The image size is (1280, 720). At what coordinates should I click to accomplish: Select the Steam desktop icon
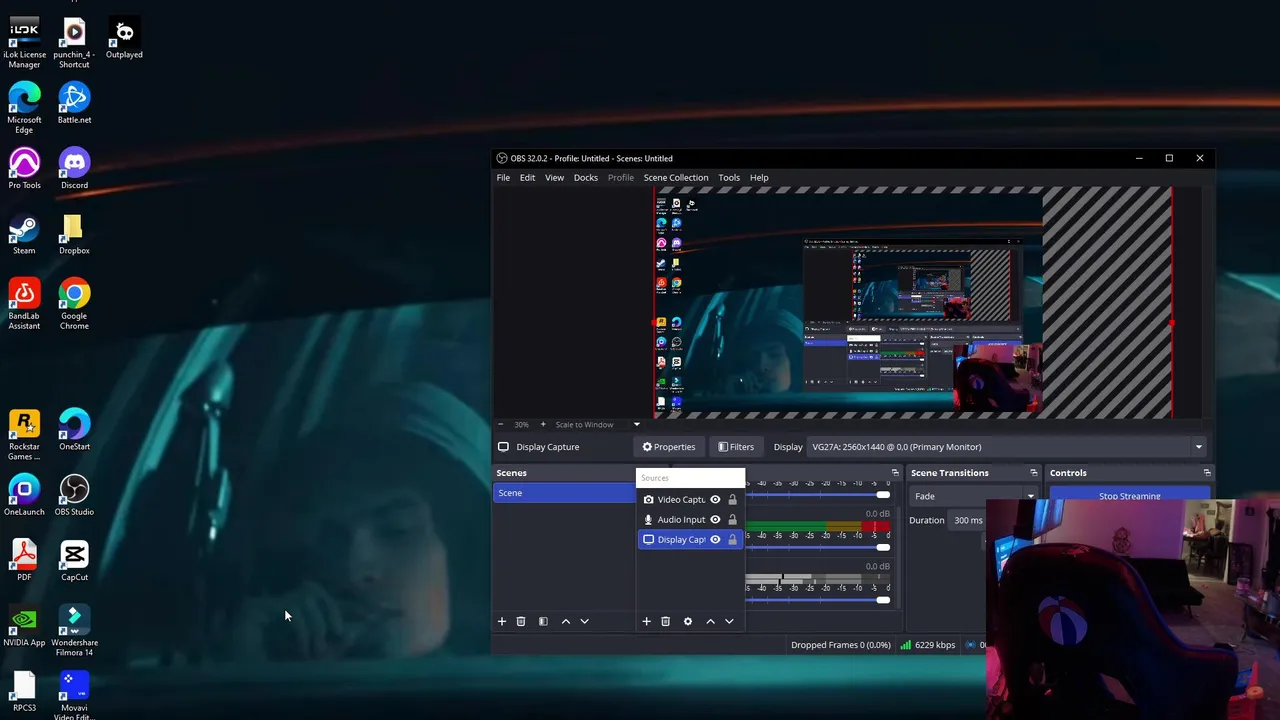point(24,234)
